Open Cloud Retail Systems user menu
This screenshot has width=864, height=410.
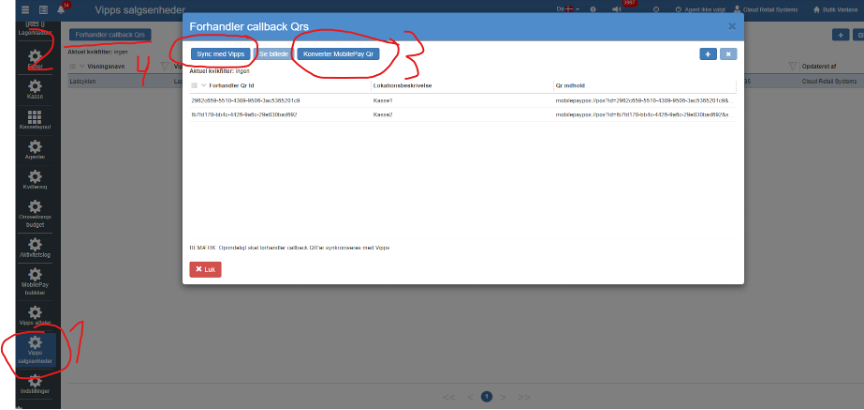tap(765, 10)
